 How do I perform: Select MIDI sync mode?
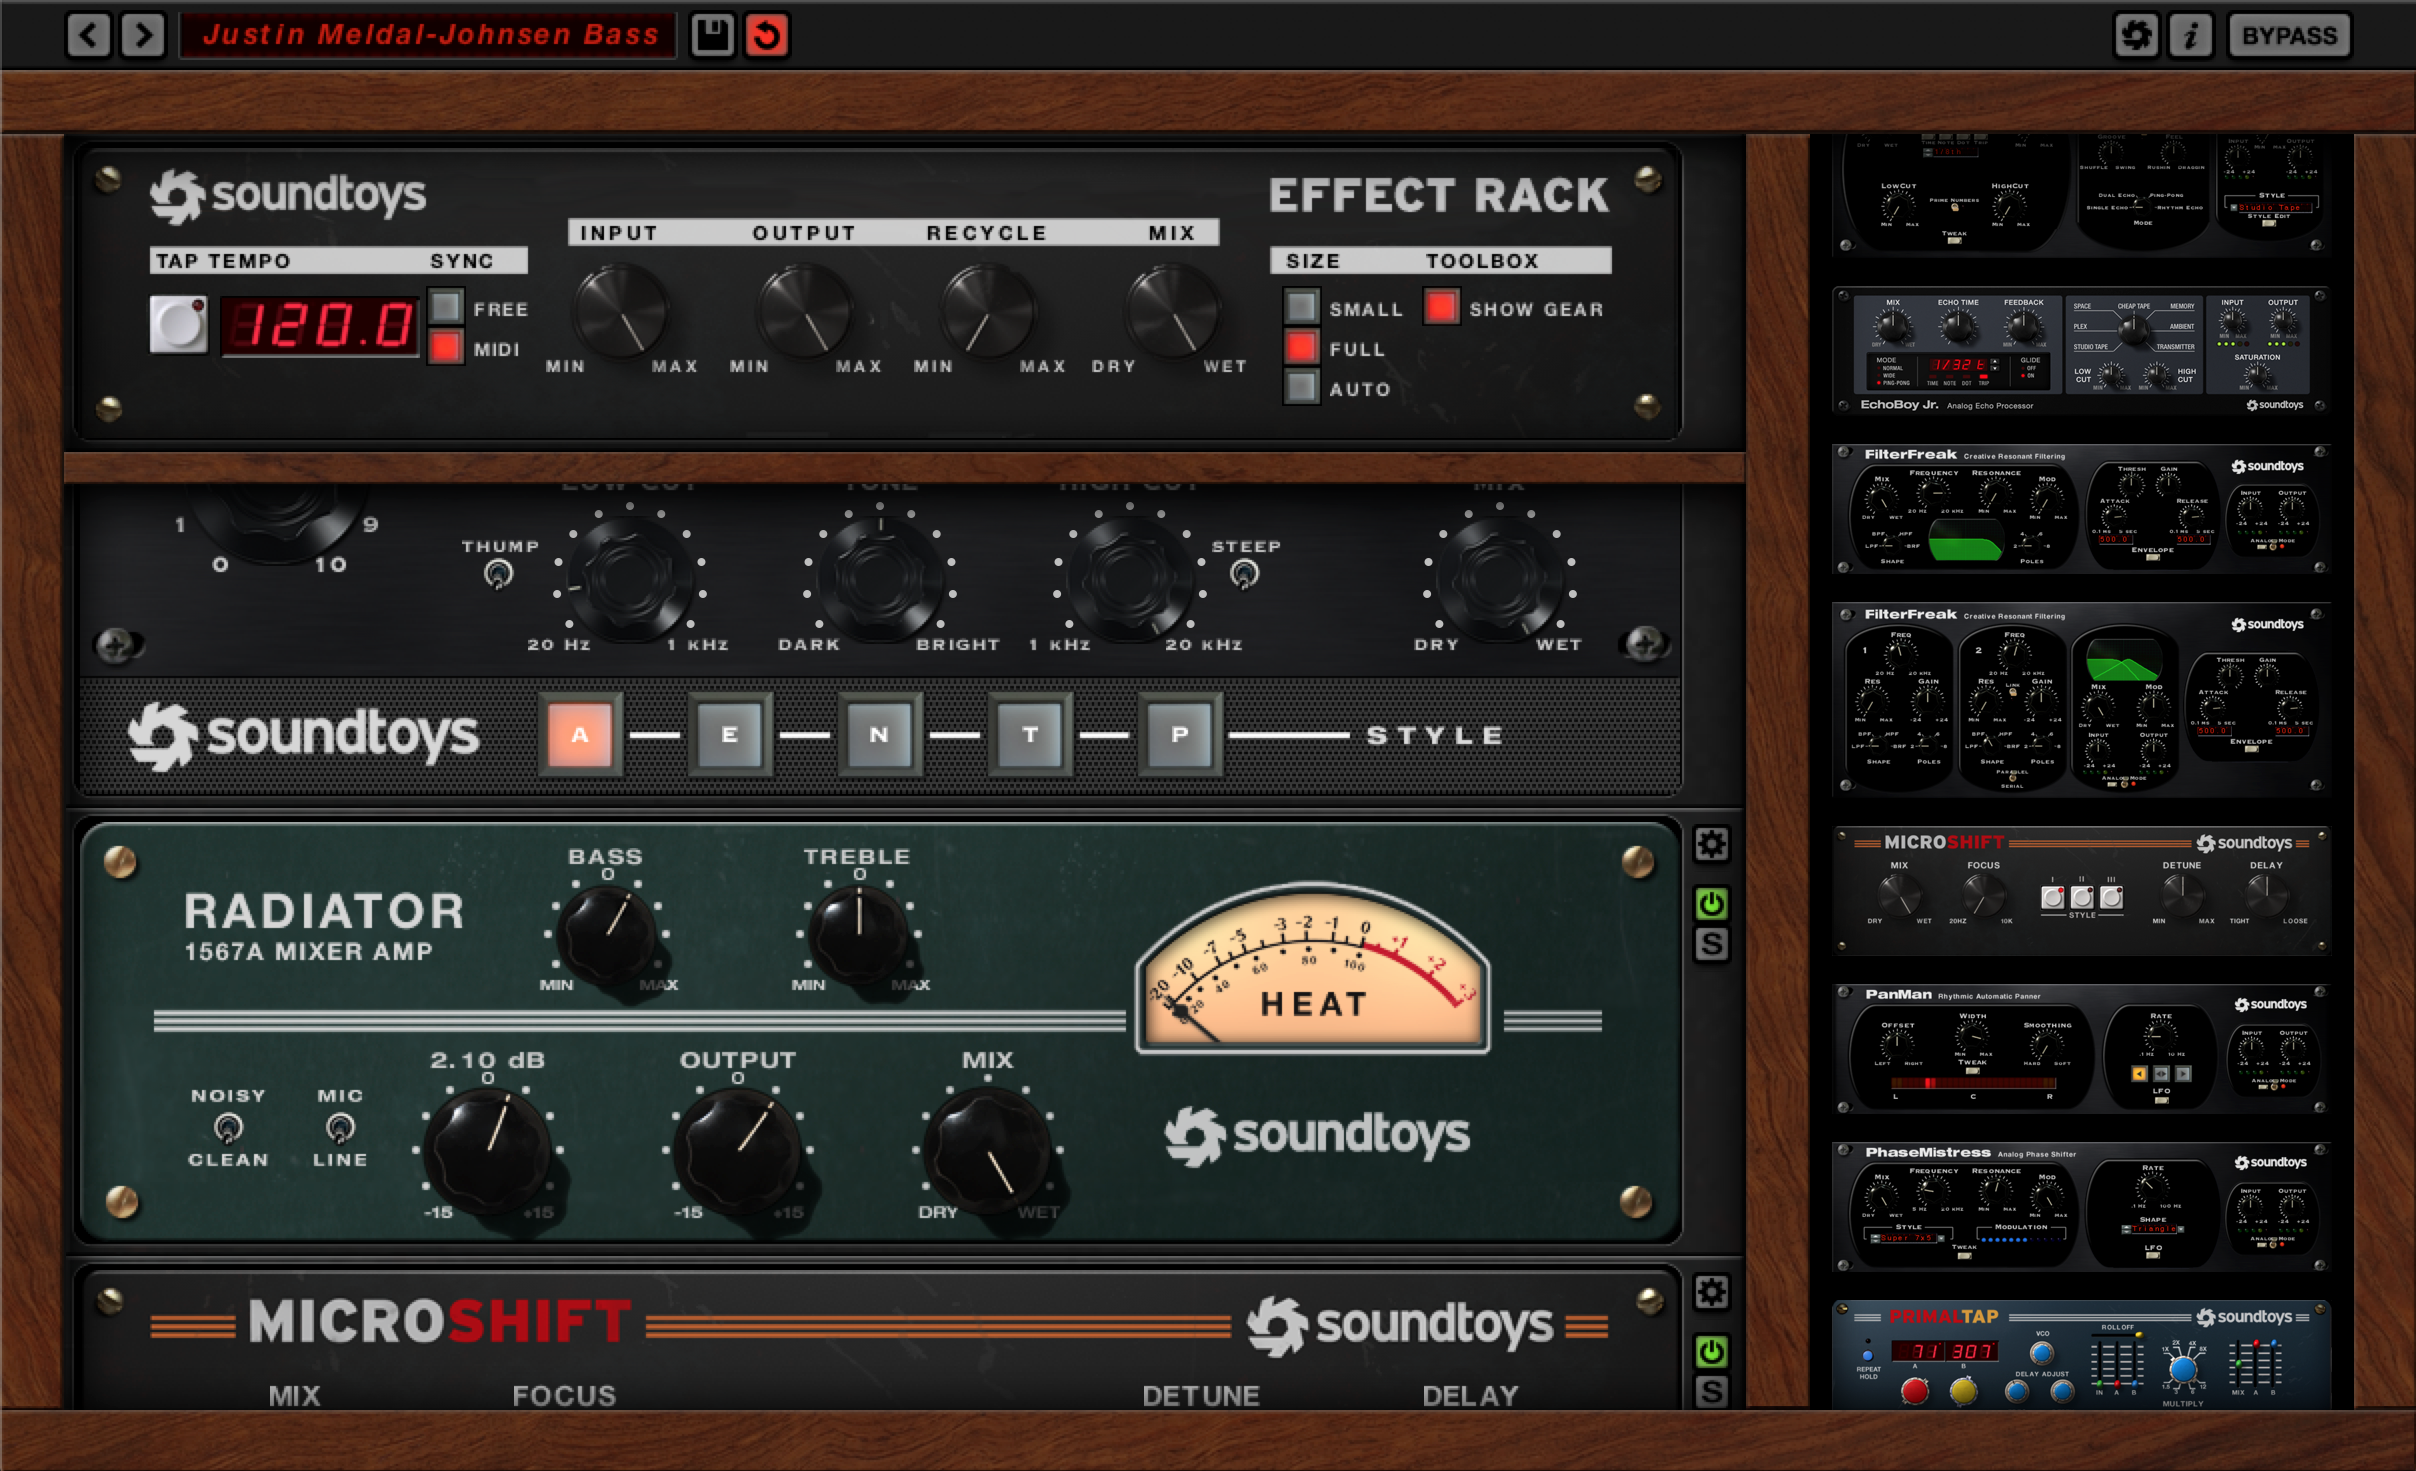(446, 347)
